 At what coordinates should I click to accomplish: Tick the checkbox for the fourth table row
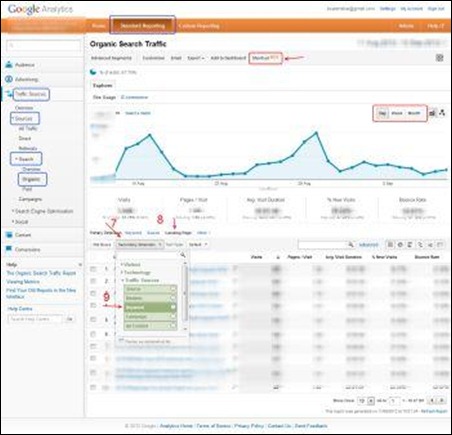pyautogui.click(x=93, y=306)
